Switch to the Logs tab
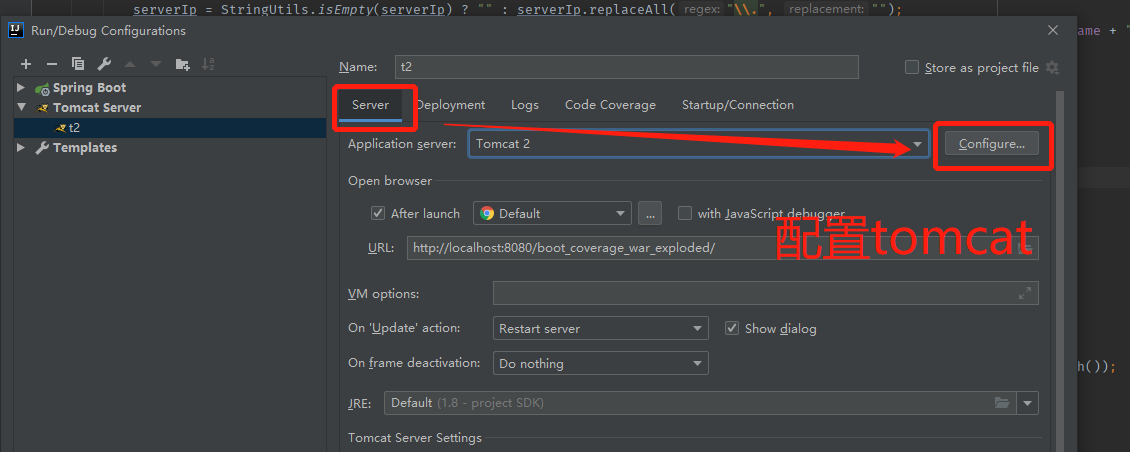Screen dimensions: 1130x452 tap(525, 105)
